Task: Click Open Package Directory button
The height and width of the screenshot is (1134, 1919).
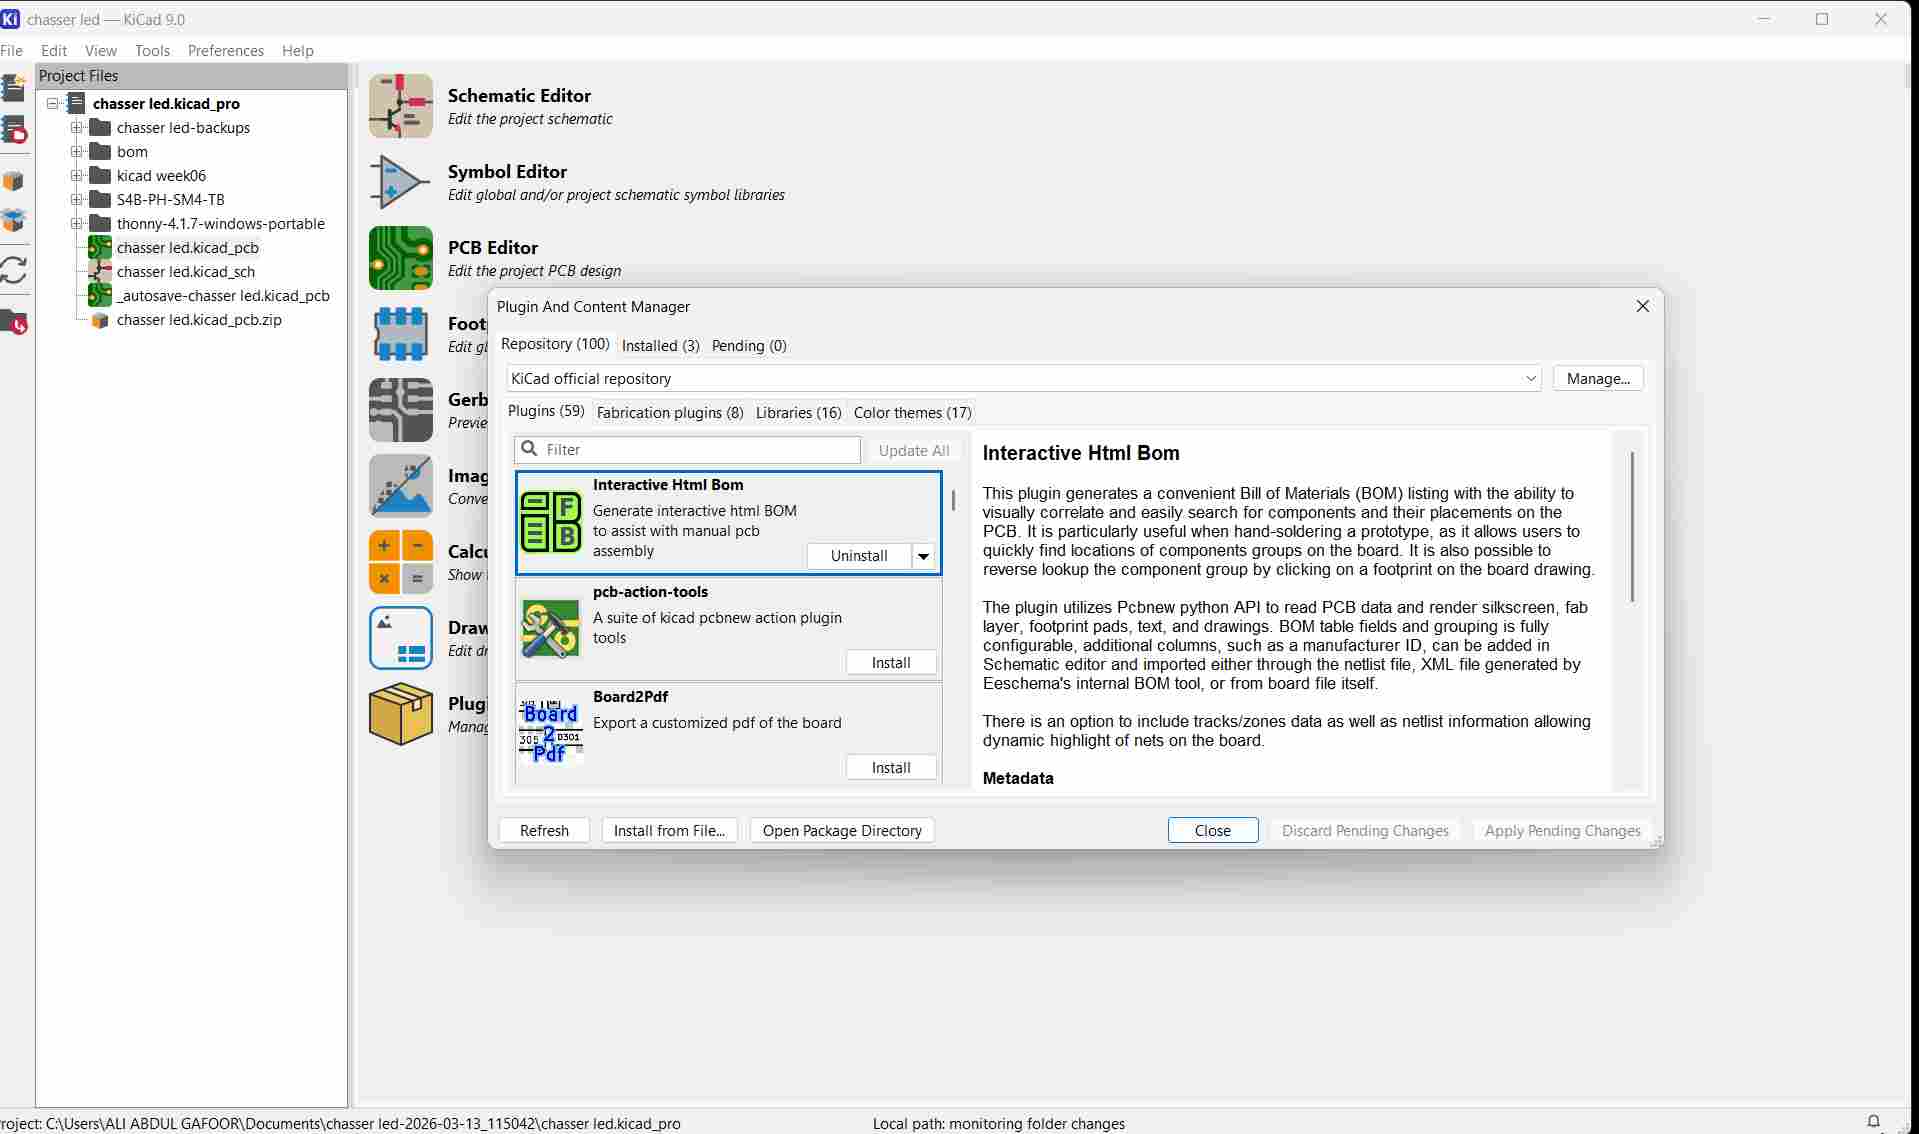Action: click(842, 831)
